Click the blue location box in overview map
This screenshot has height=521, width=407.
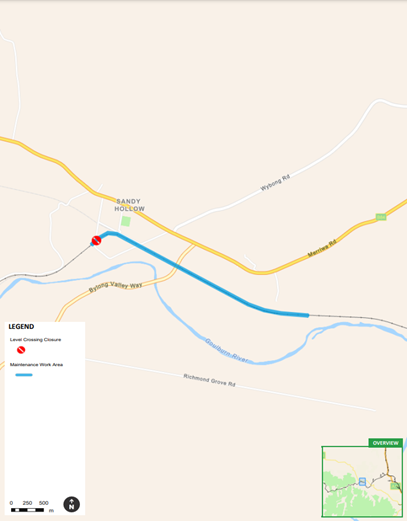pos(362,482)
